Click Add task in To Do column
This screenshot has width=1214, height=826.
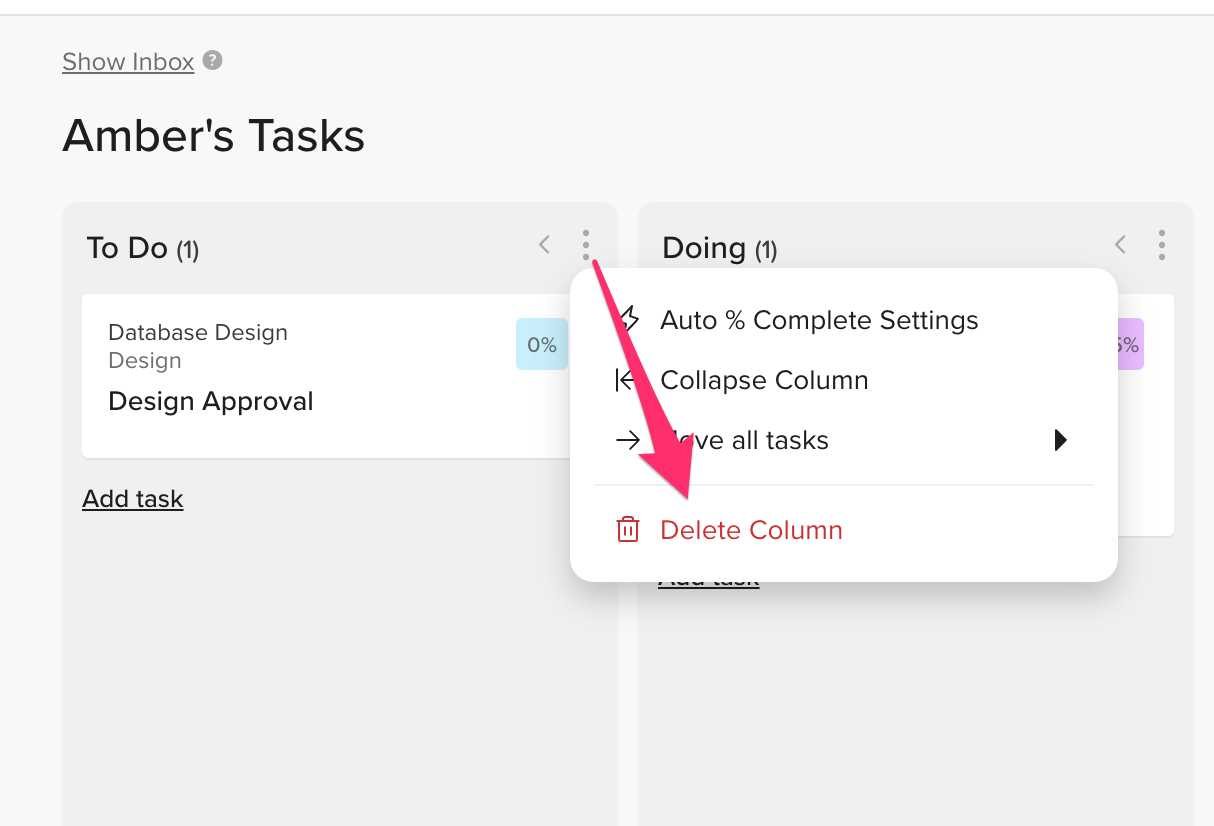point(133,499)
